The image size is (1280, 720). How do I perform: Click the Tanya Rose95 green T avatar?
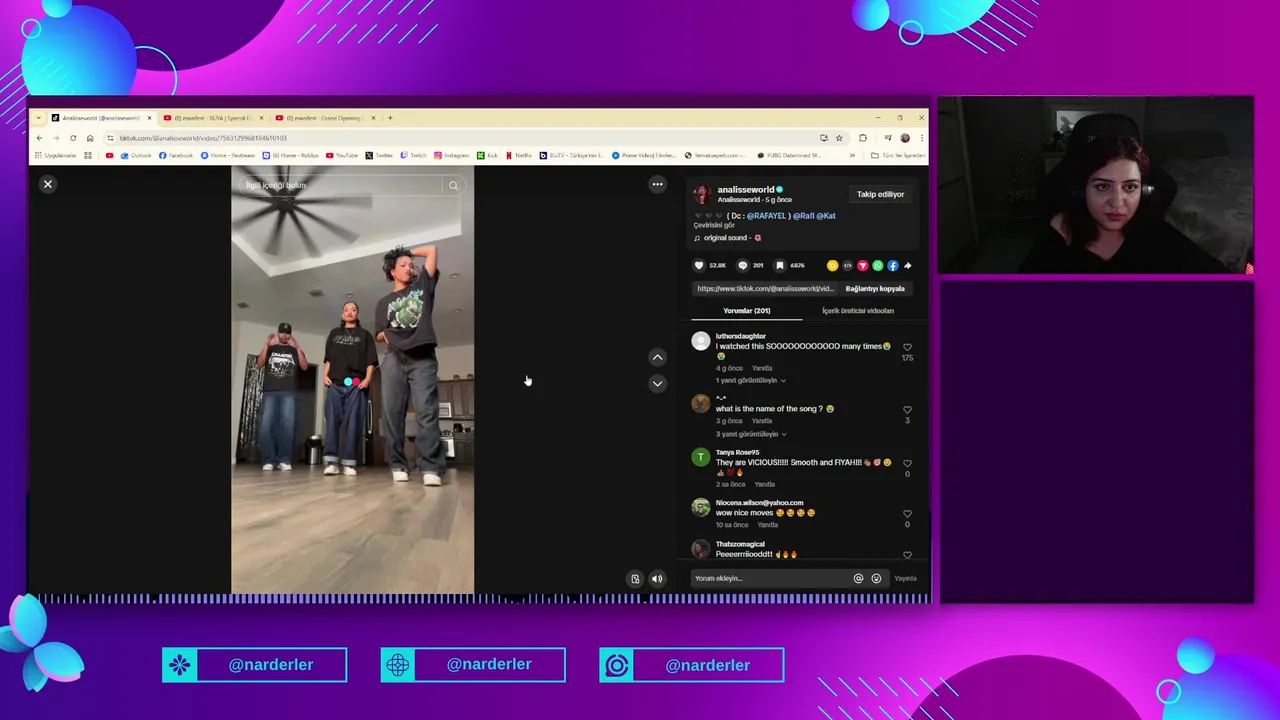[701, 457]
